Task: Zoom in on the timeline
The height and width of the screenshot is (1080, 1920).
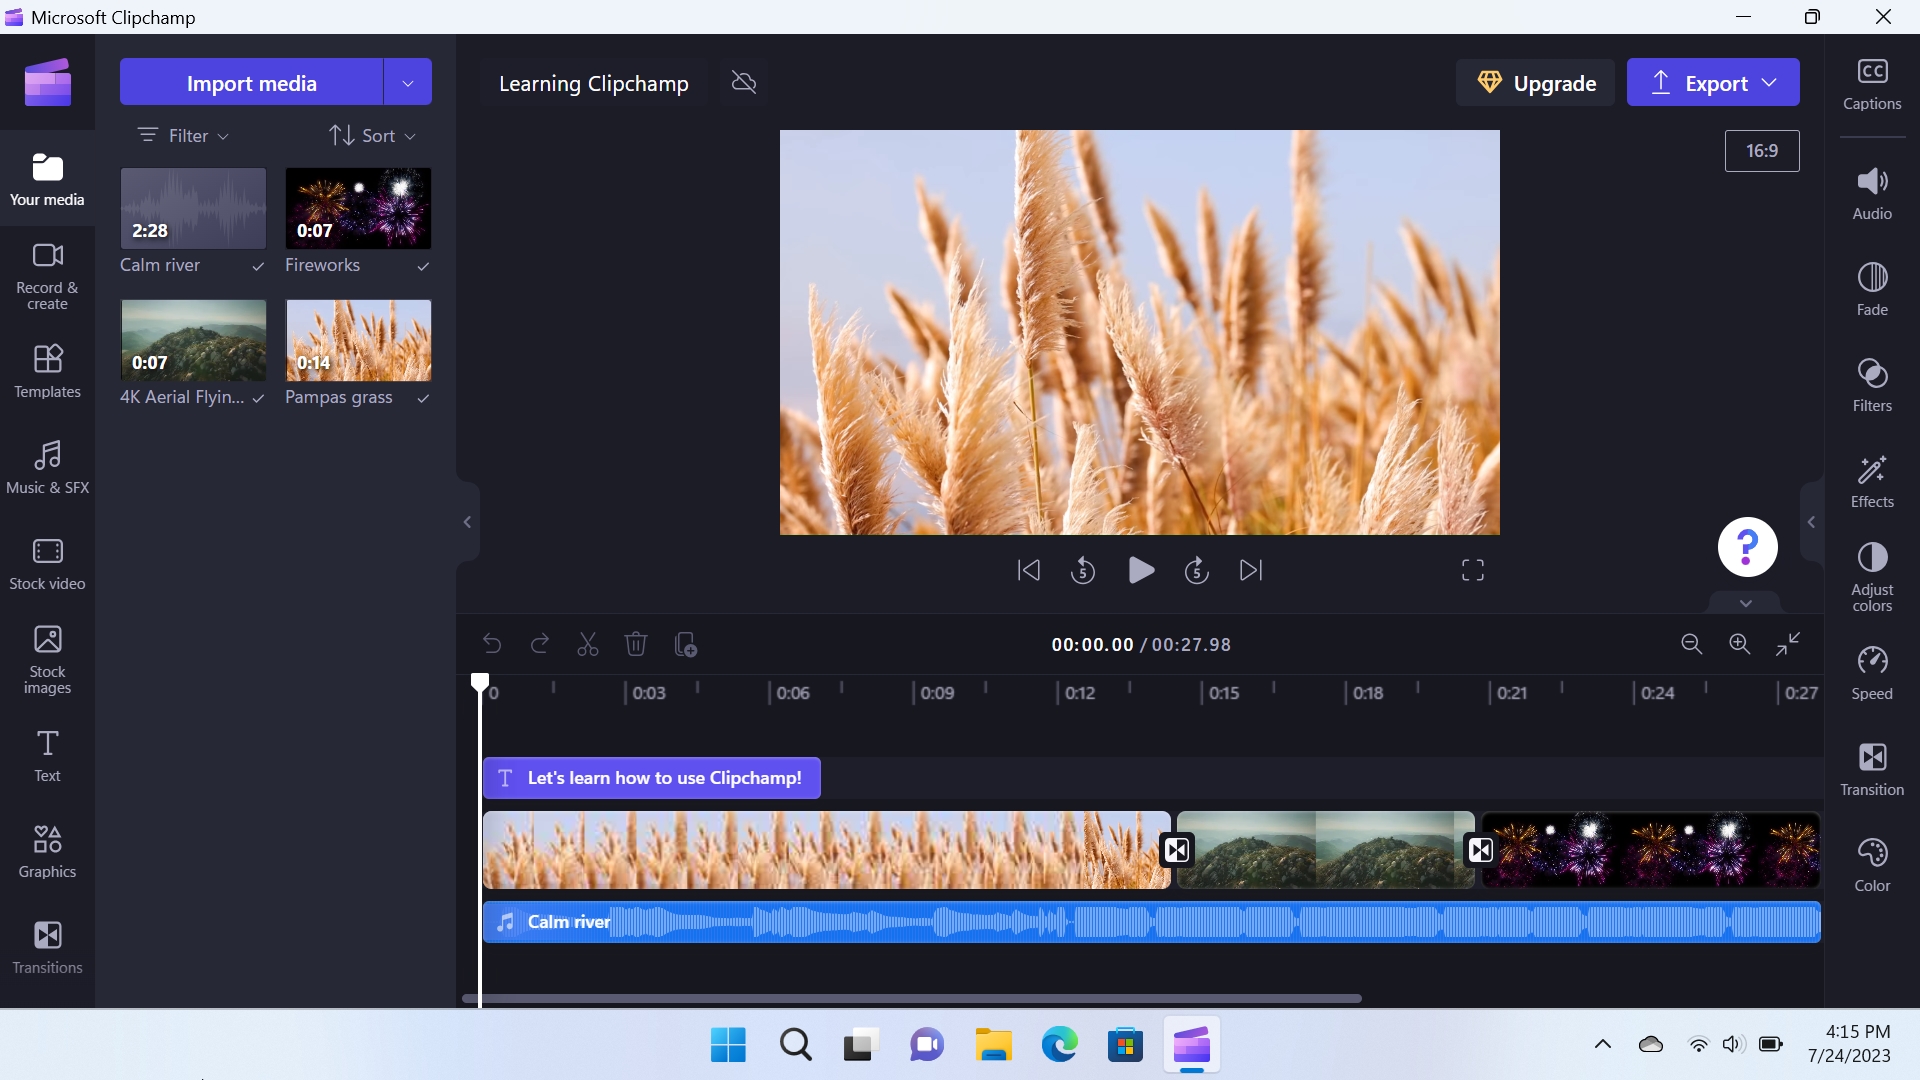Action: pyautogui.click(x=1740, y=644)
